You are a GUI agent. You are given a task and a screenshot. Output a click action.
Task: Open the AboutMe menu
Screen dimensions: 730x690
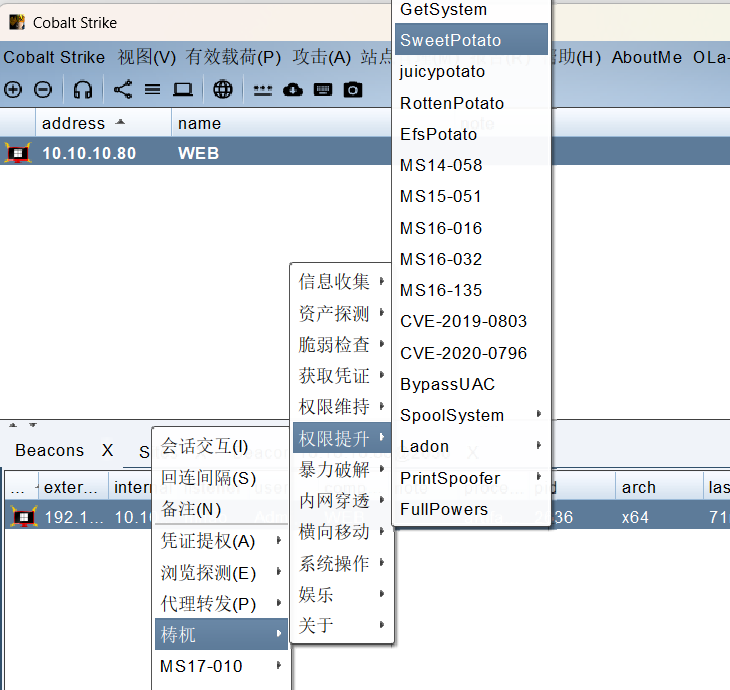click(647, 57)
